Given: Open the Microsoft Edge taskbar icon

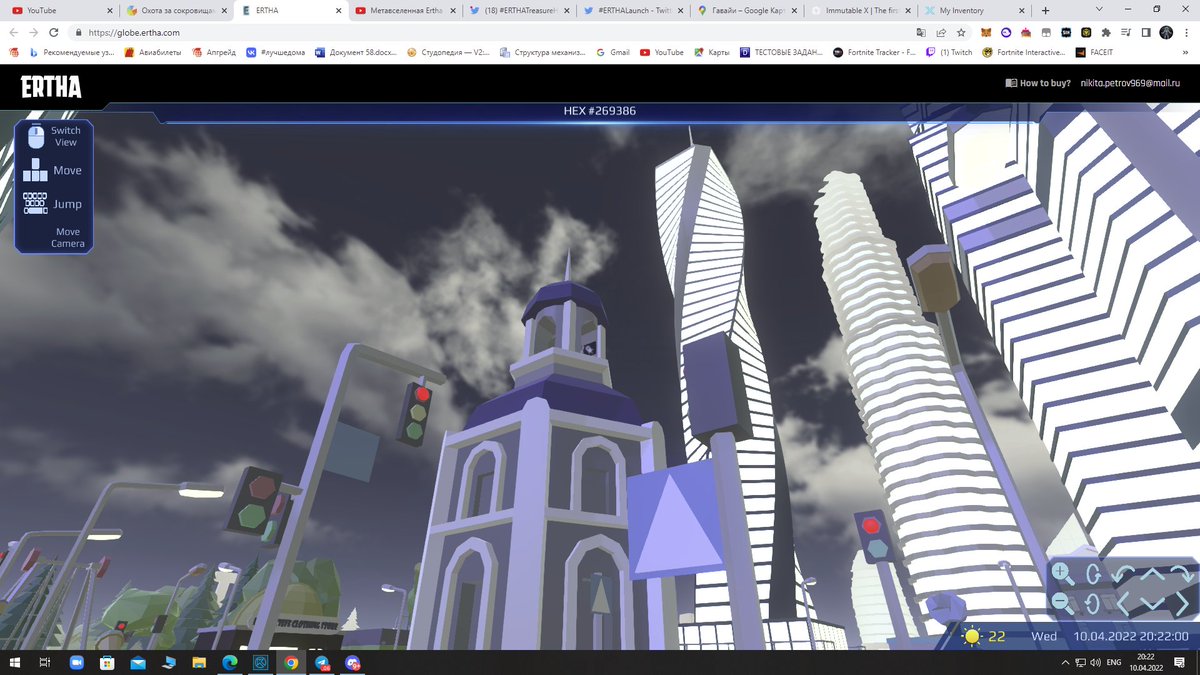Looking at the screenshot, I should pyautogui.click(x=229, y=662).
